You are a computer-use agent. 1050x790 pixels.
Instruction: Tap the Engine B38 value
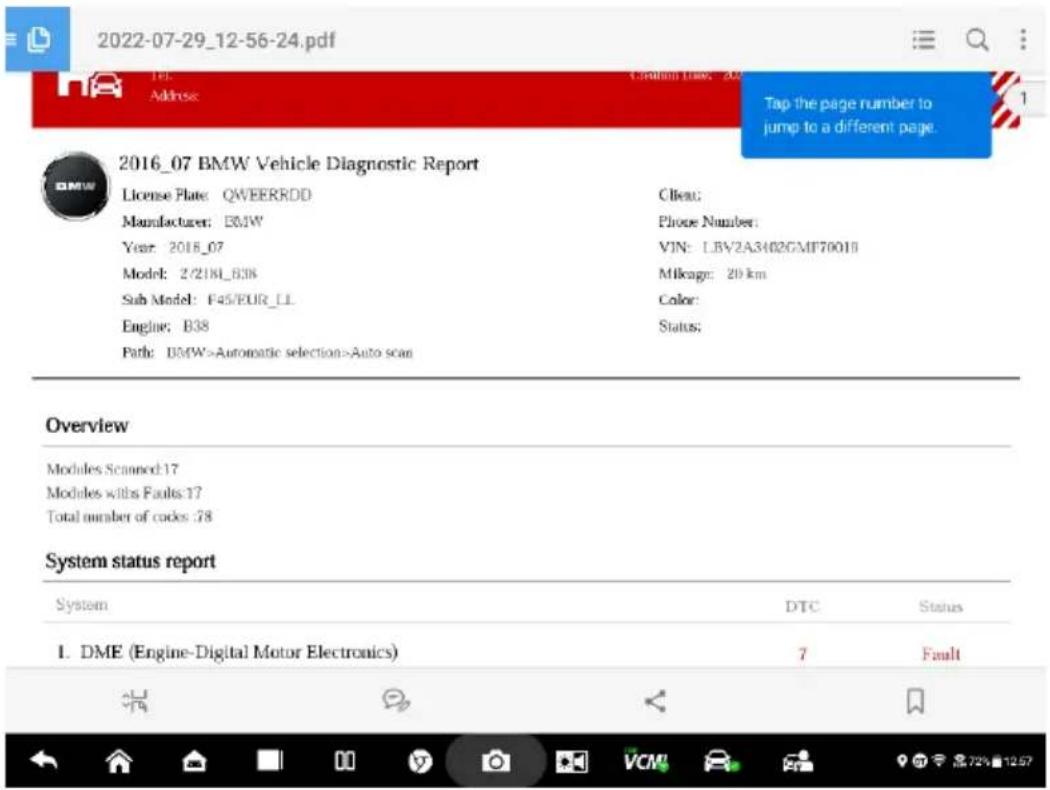pyautogui.click(x=196, y=326)
